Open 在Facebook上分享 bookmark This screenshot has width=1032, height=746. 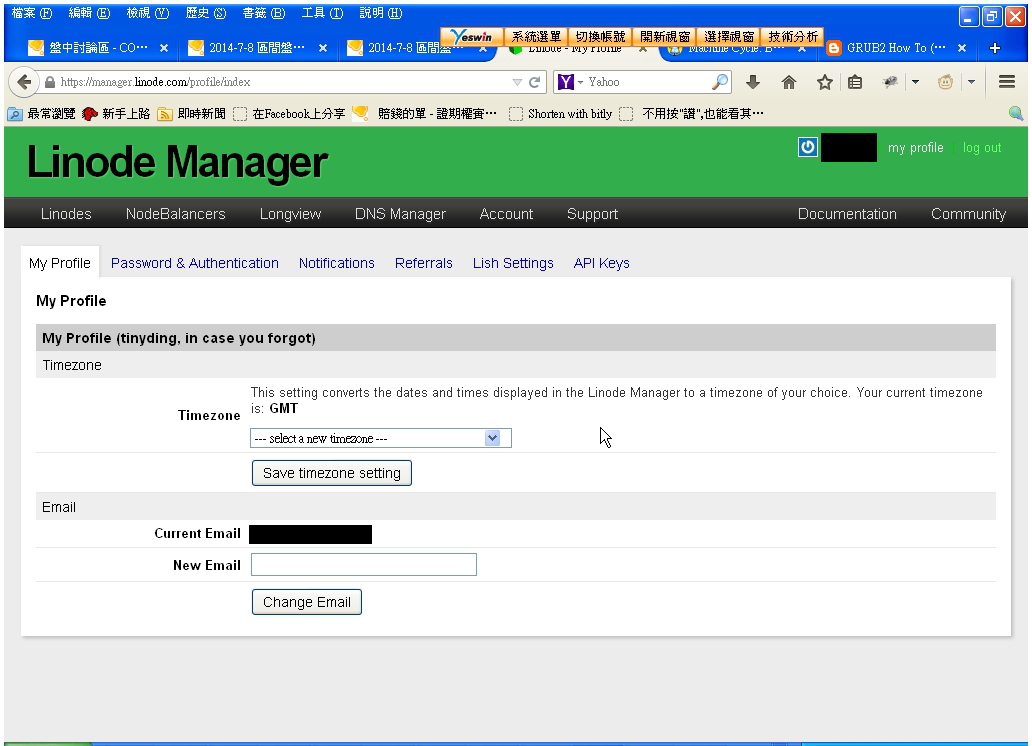tap(290, 114)
